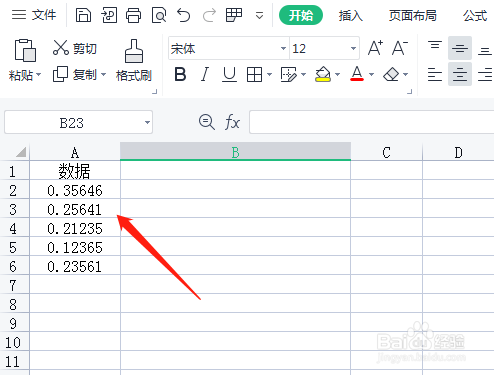The height and width of the screenshot is (375, 494).
Task: Select column C header
Action: pos(386,152)
